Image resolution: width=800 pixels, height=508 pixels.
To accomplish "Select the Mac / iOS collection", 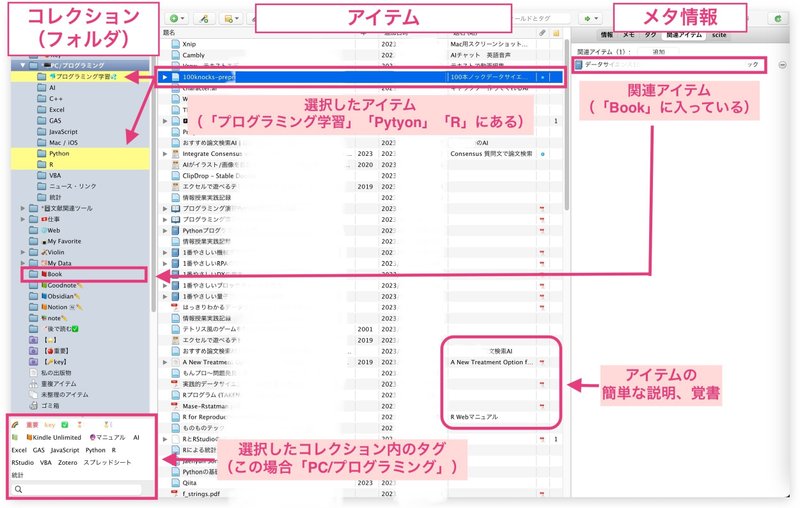I will (x=63, y=143).
